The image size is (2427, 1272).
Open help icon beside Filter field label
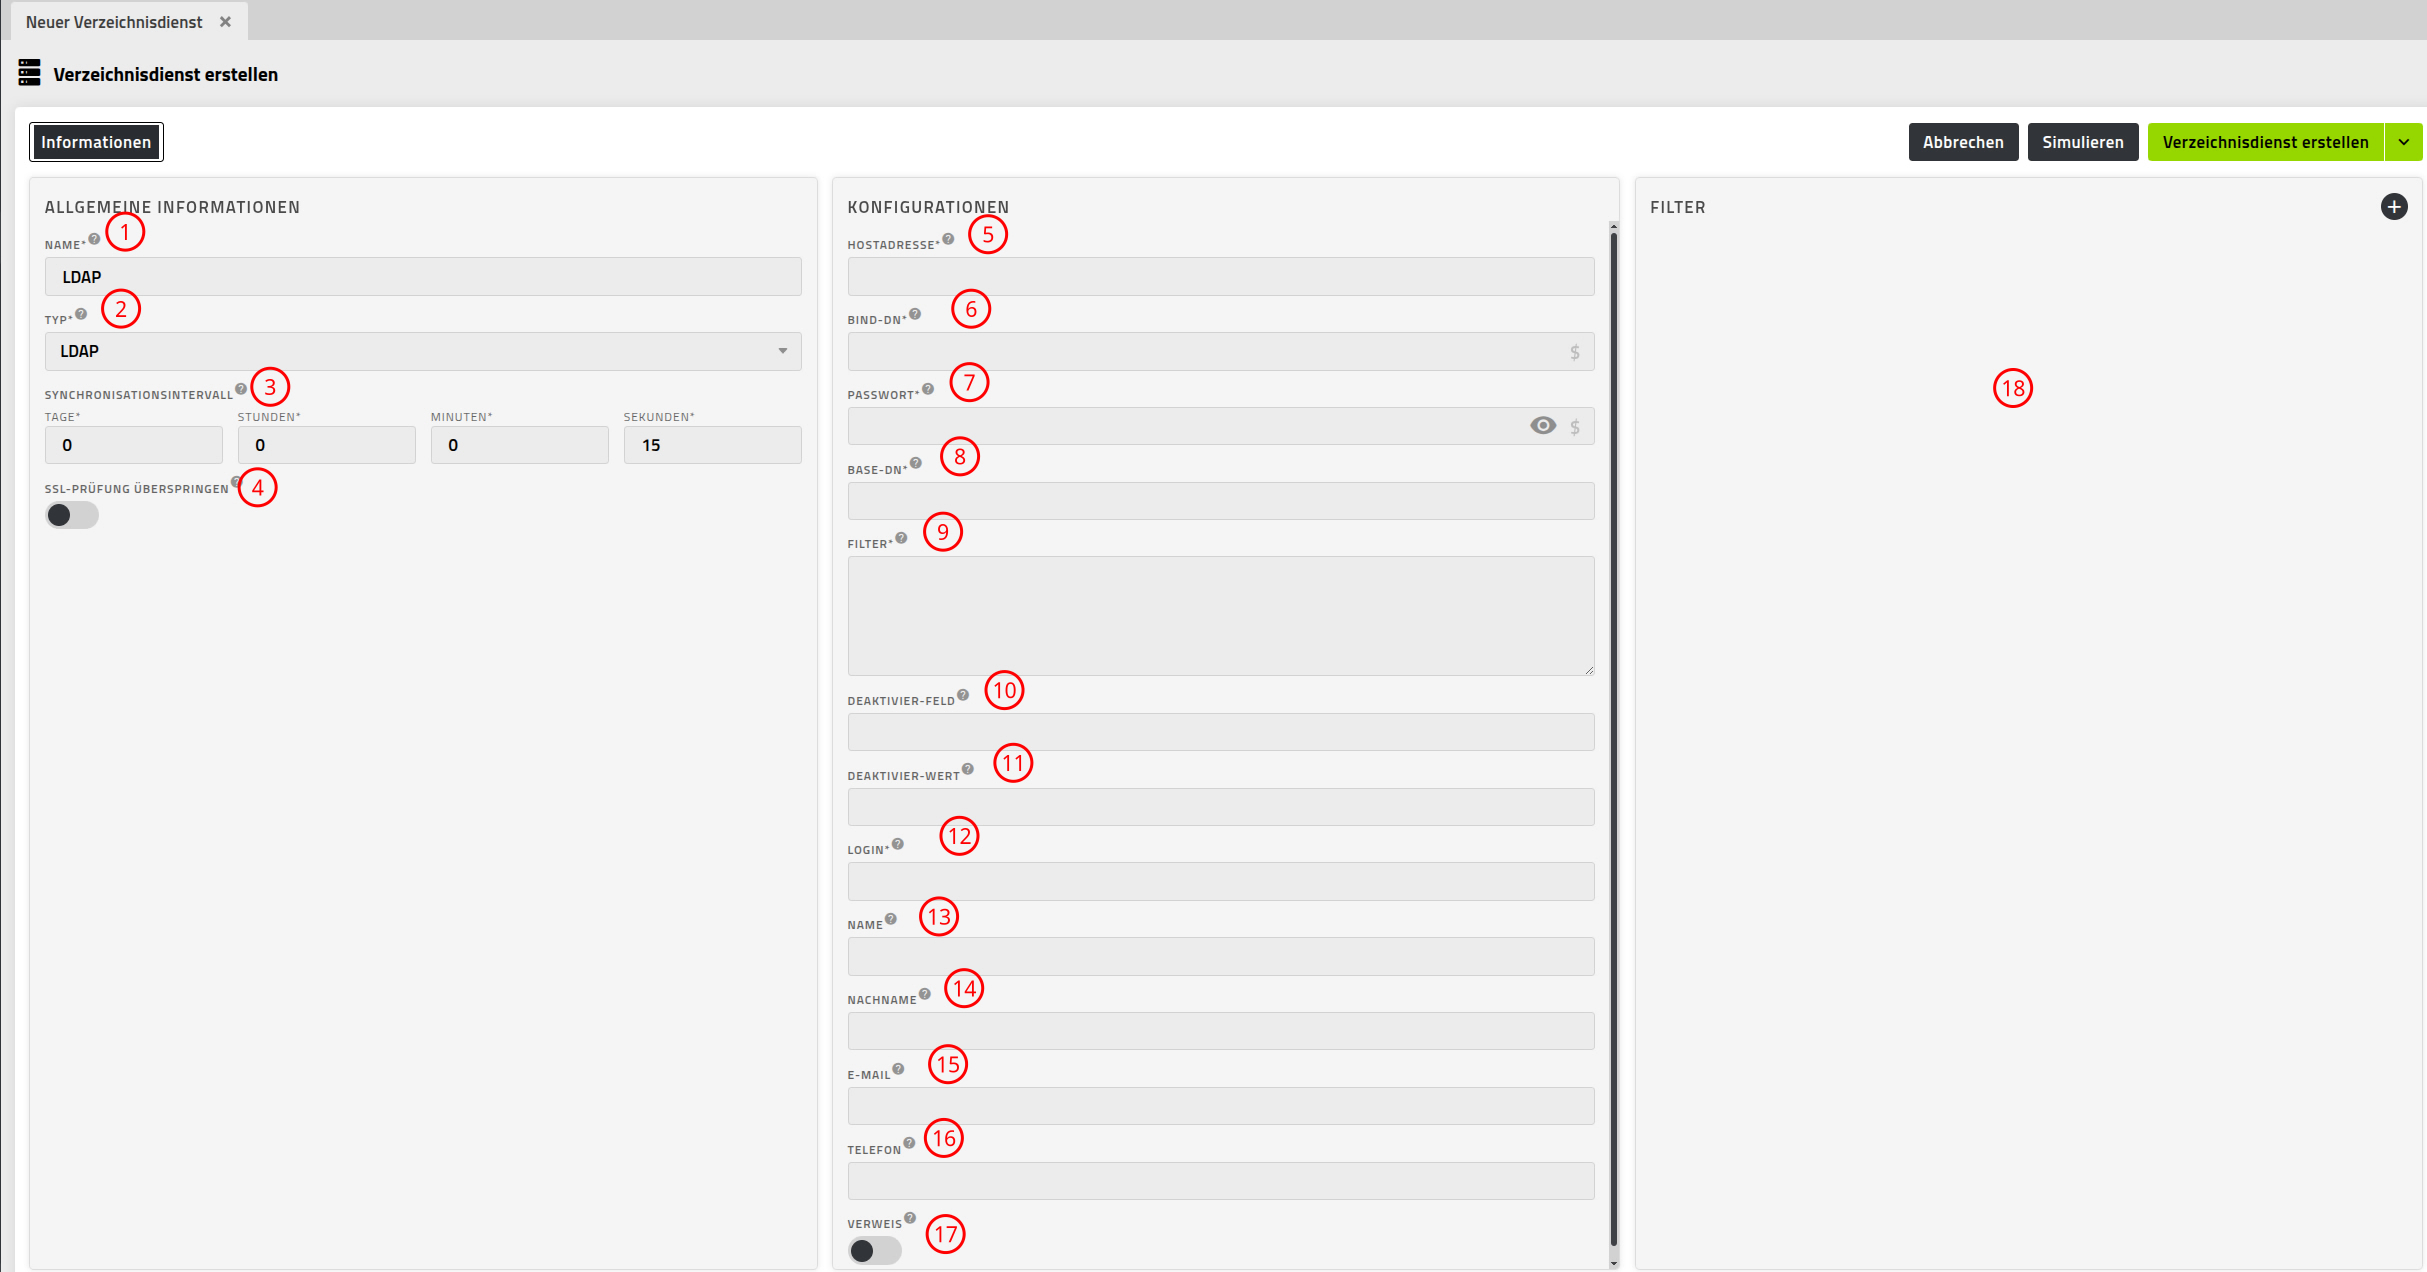901,538
